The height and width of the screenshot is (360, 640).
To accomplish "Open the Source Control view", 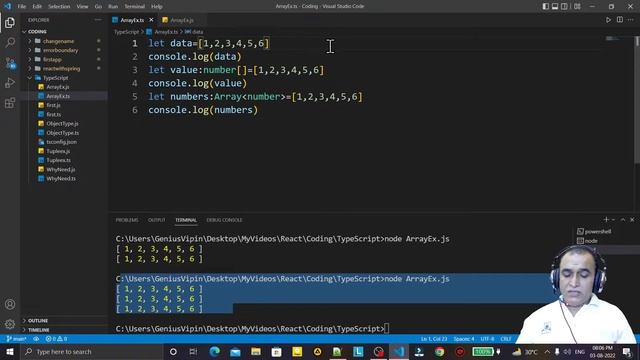I will coord(10,63).
